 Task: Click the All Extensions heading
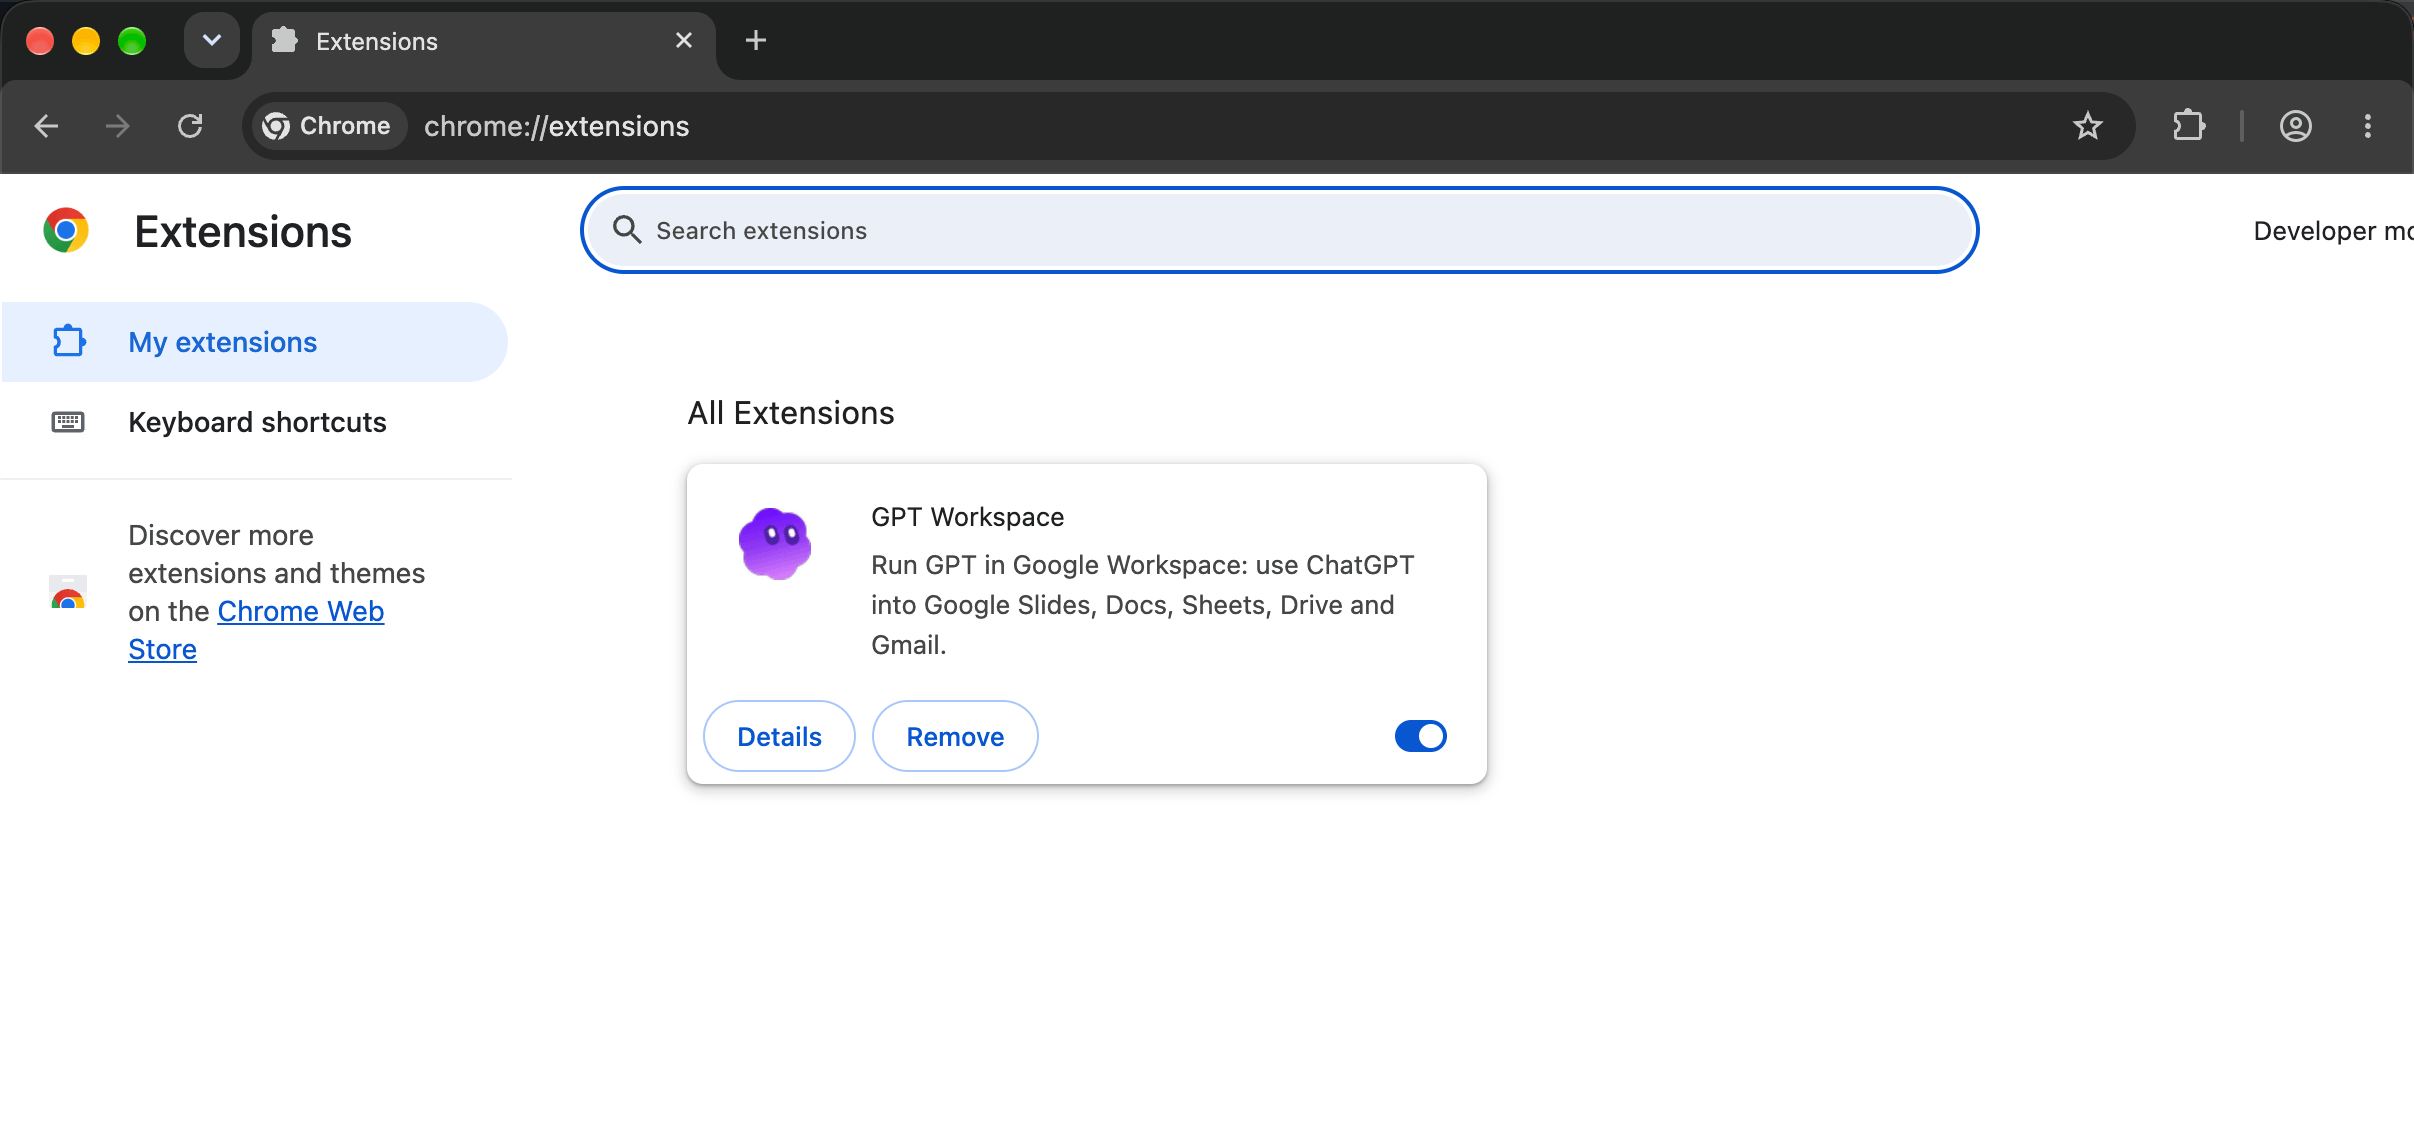[790, 413]
